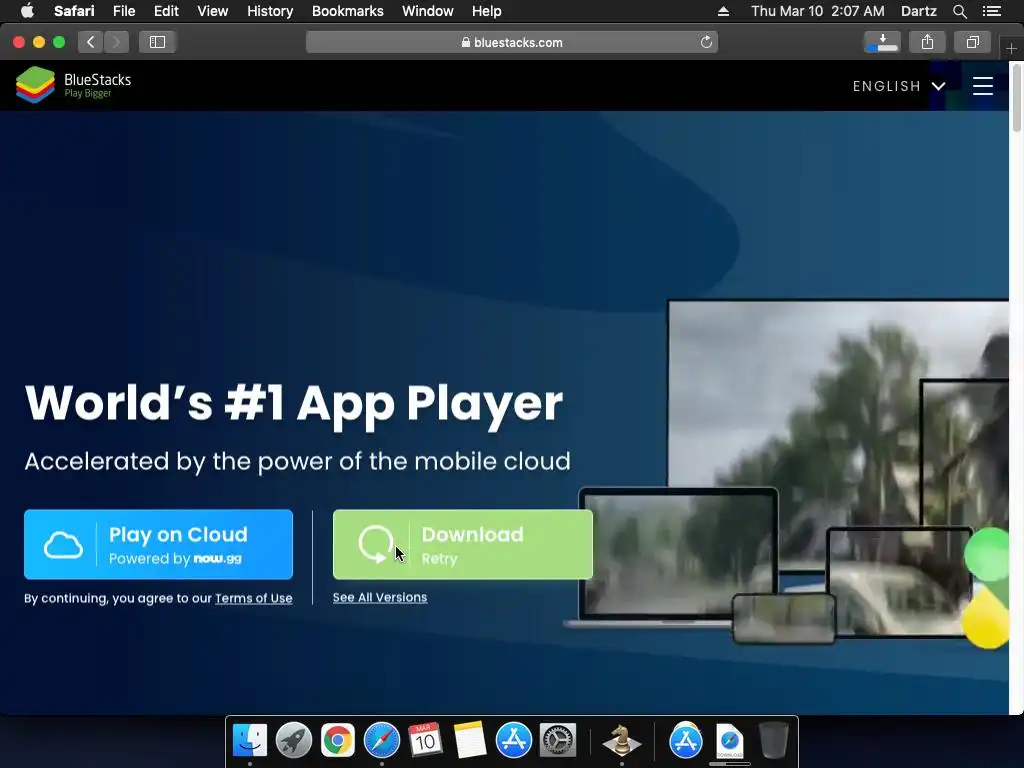Open App Store next to Notes in Dock
The image size is (1024, 768).
[x=513, y=740]
